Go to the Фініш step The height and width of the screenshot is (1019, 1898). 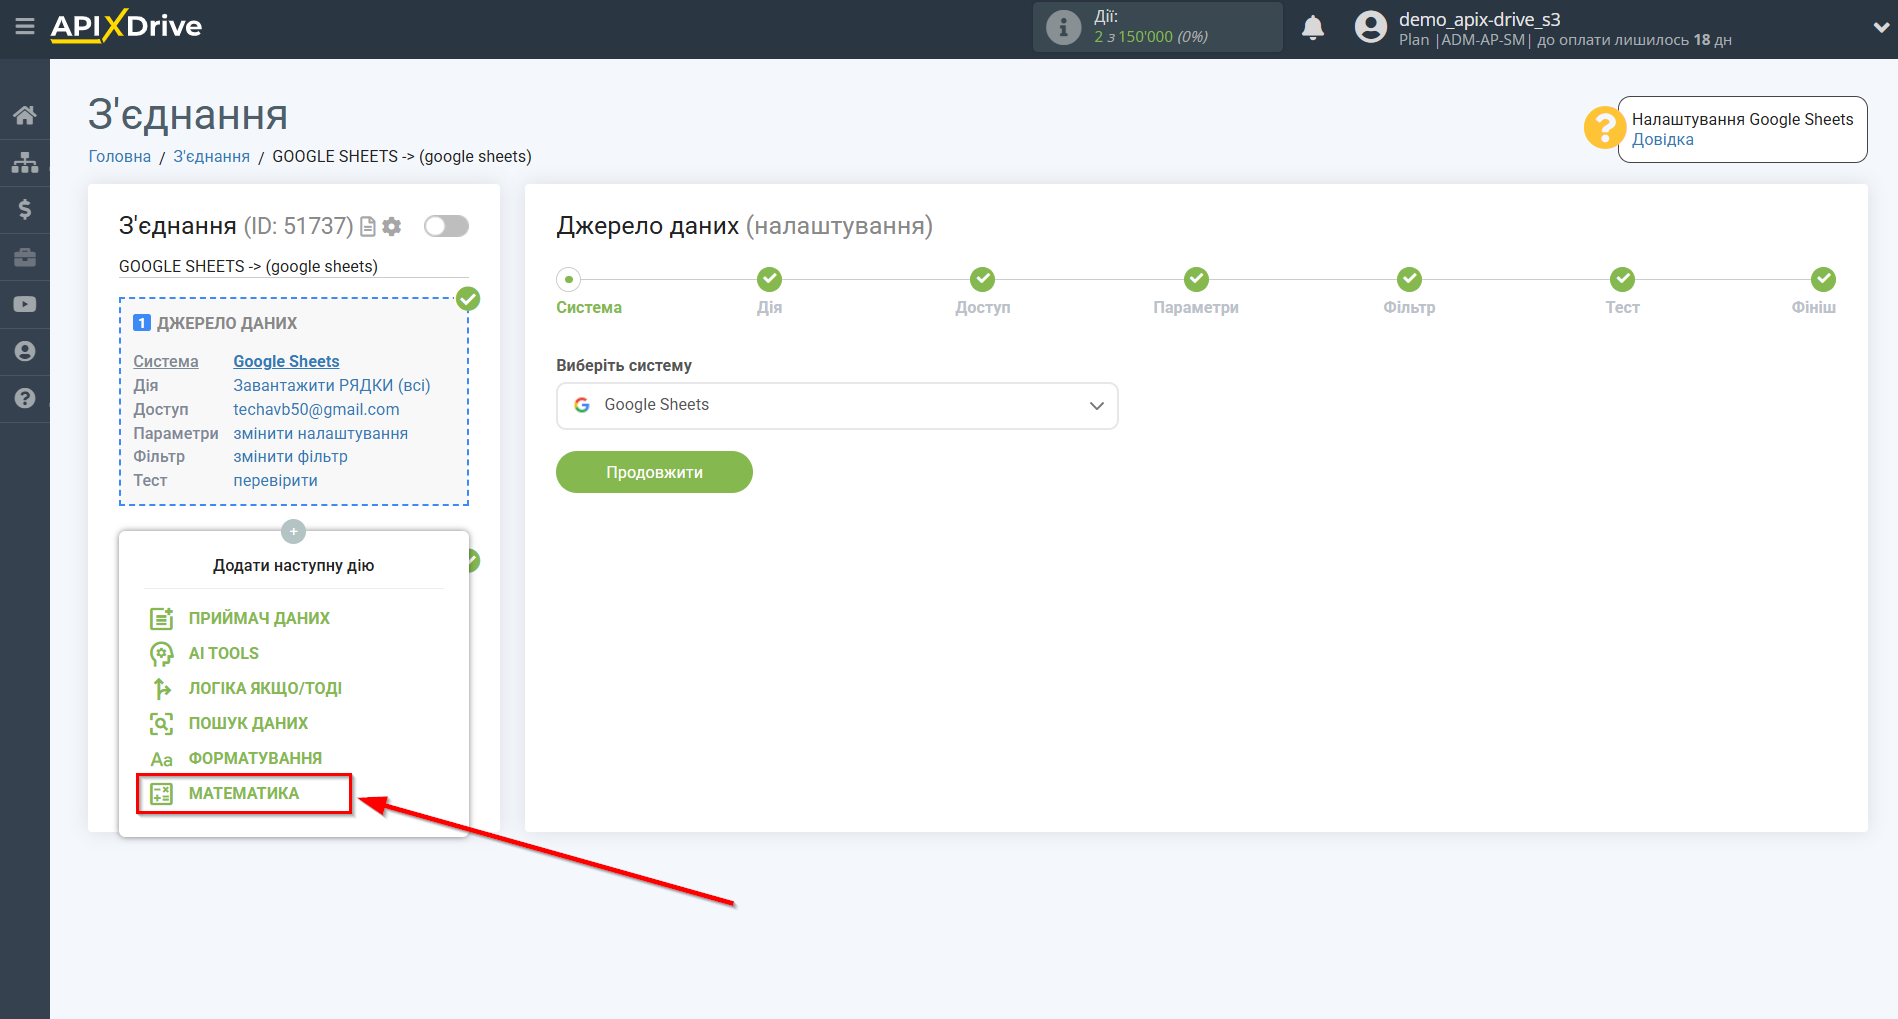1823,280
